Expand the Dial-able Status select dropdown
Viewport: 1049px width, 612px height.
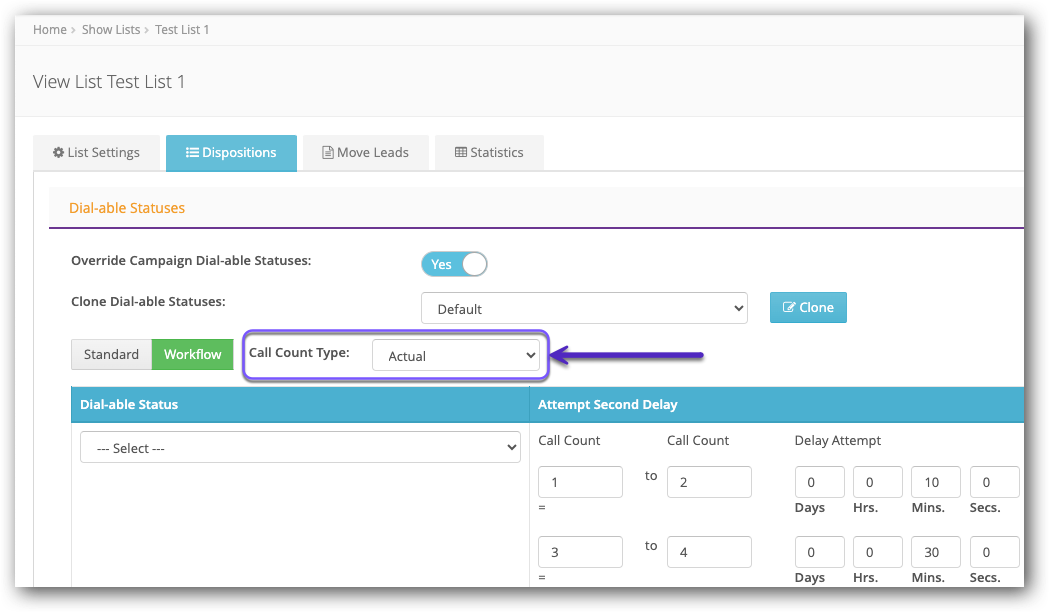tap(300, 448)
